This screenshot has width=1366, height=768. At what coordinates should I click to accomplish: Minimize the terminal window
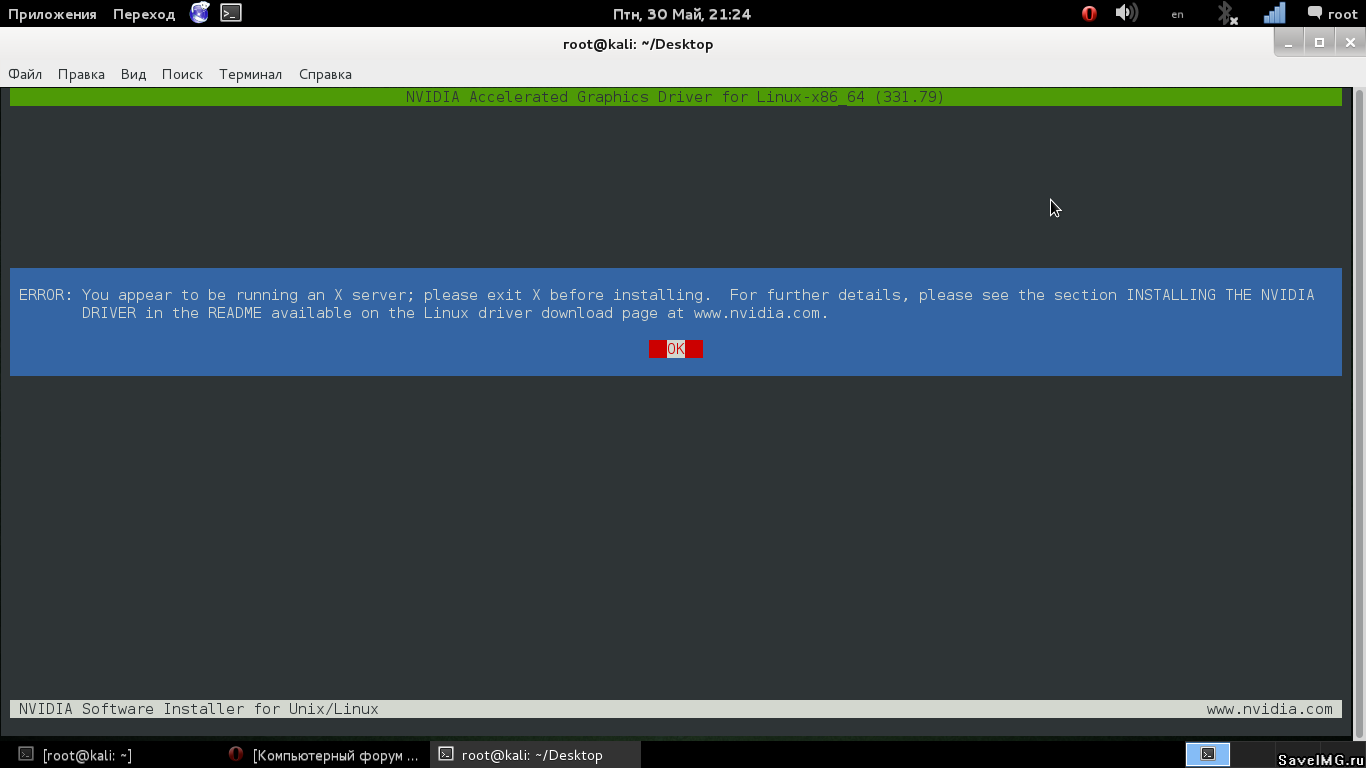pos(1289,43)
